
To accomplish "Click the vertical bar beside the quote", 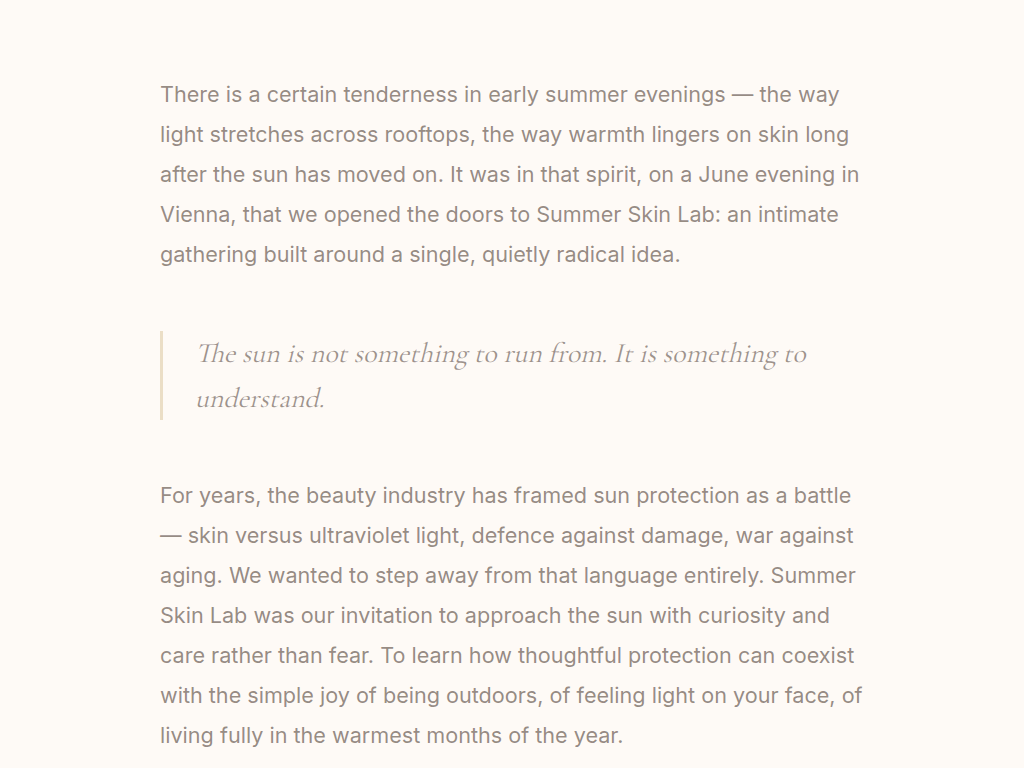I will pyautogui.click(x=161, y=375).
